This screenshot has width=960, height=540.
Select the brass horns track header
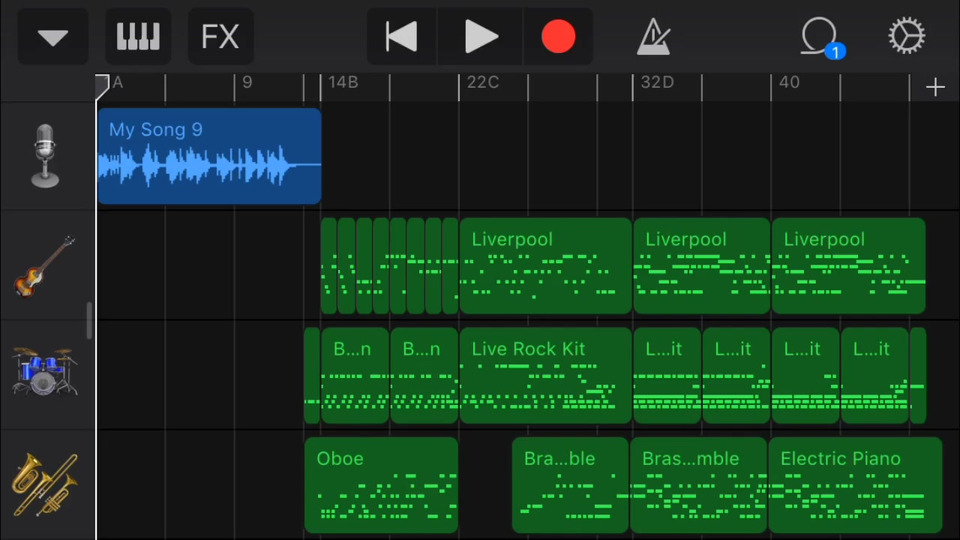point(47,485)
